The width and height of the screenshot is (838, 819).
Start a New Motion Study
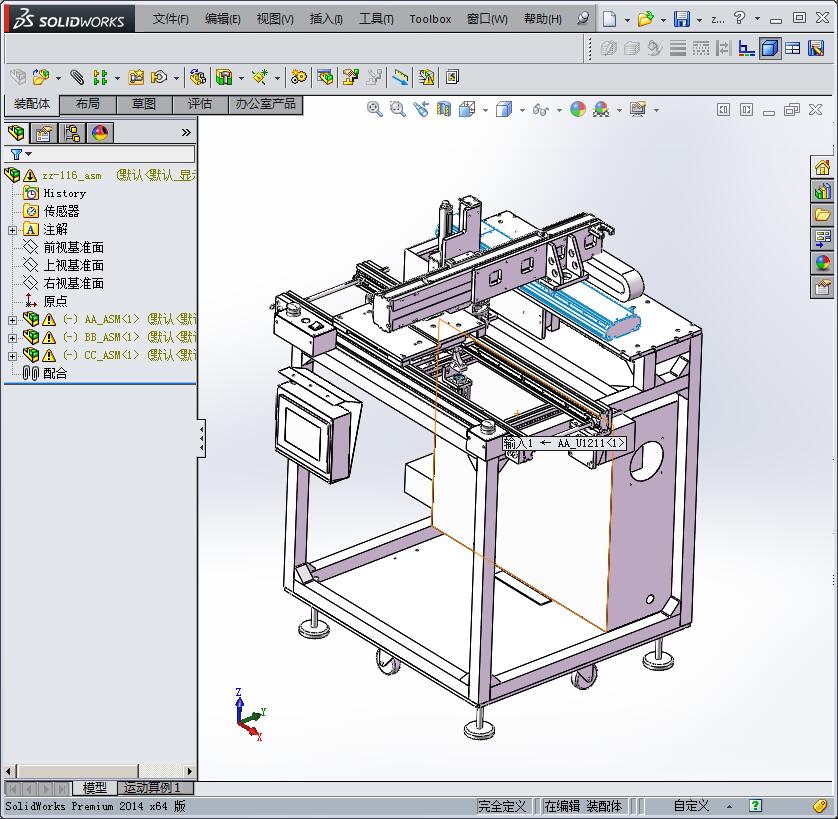pyautogui.click(x=299, y=78)
